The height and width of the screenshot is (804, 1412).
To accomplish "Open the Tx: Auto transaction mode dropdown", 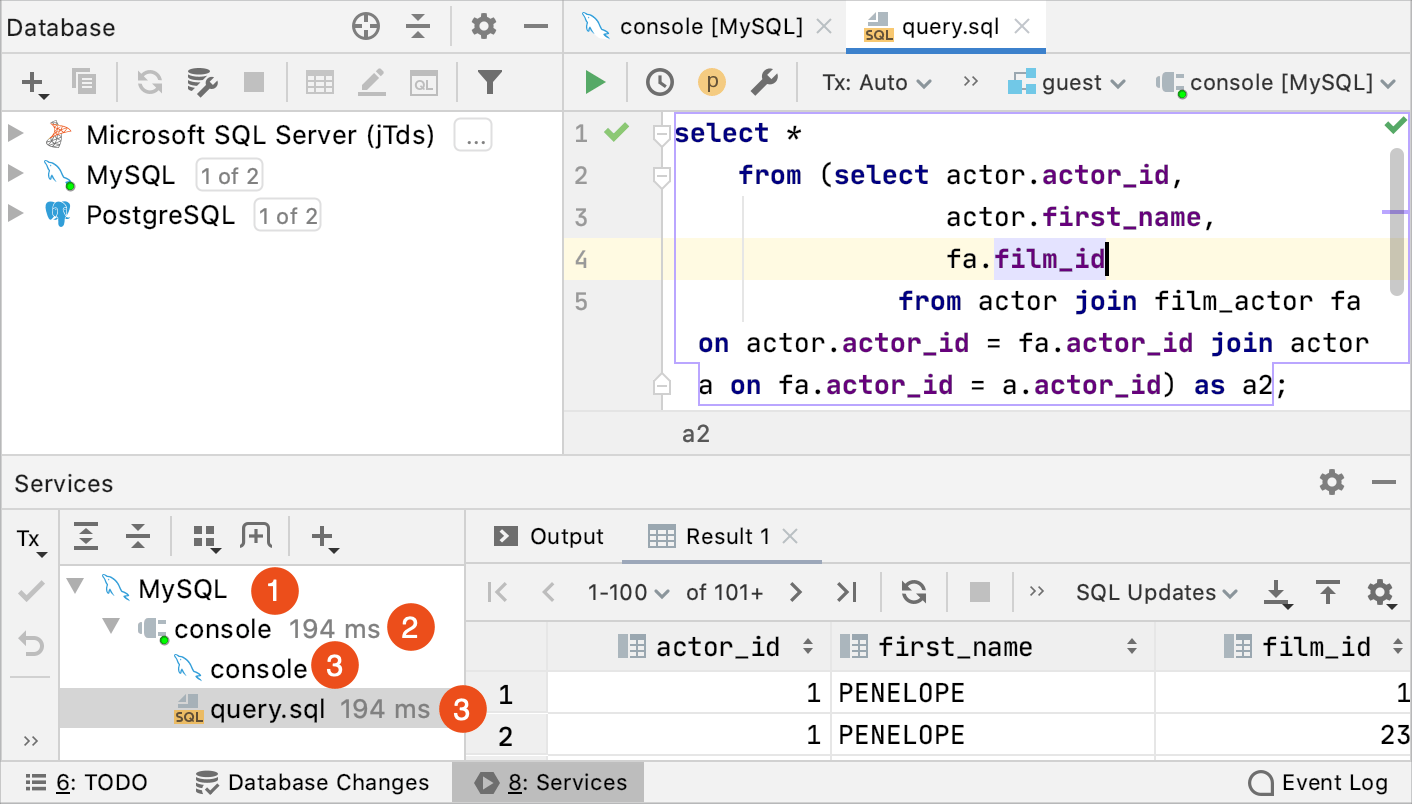I will pos(877,82).
